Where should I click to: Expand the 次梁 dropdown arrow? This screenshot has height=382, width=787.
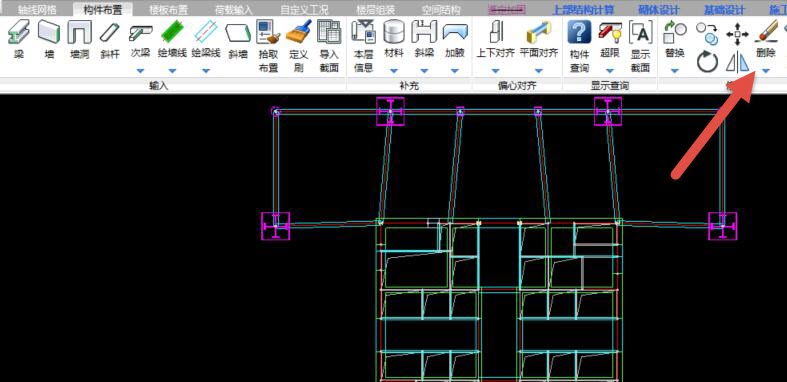141,71
